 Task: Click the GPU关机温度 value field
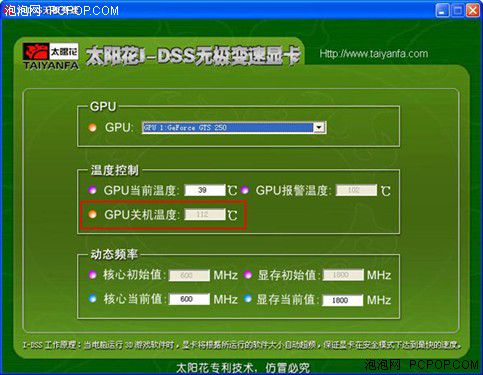[x=205, y=214]
